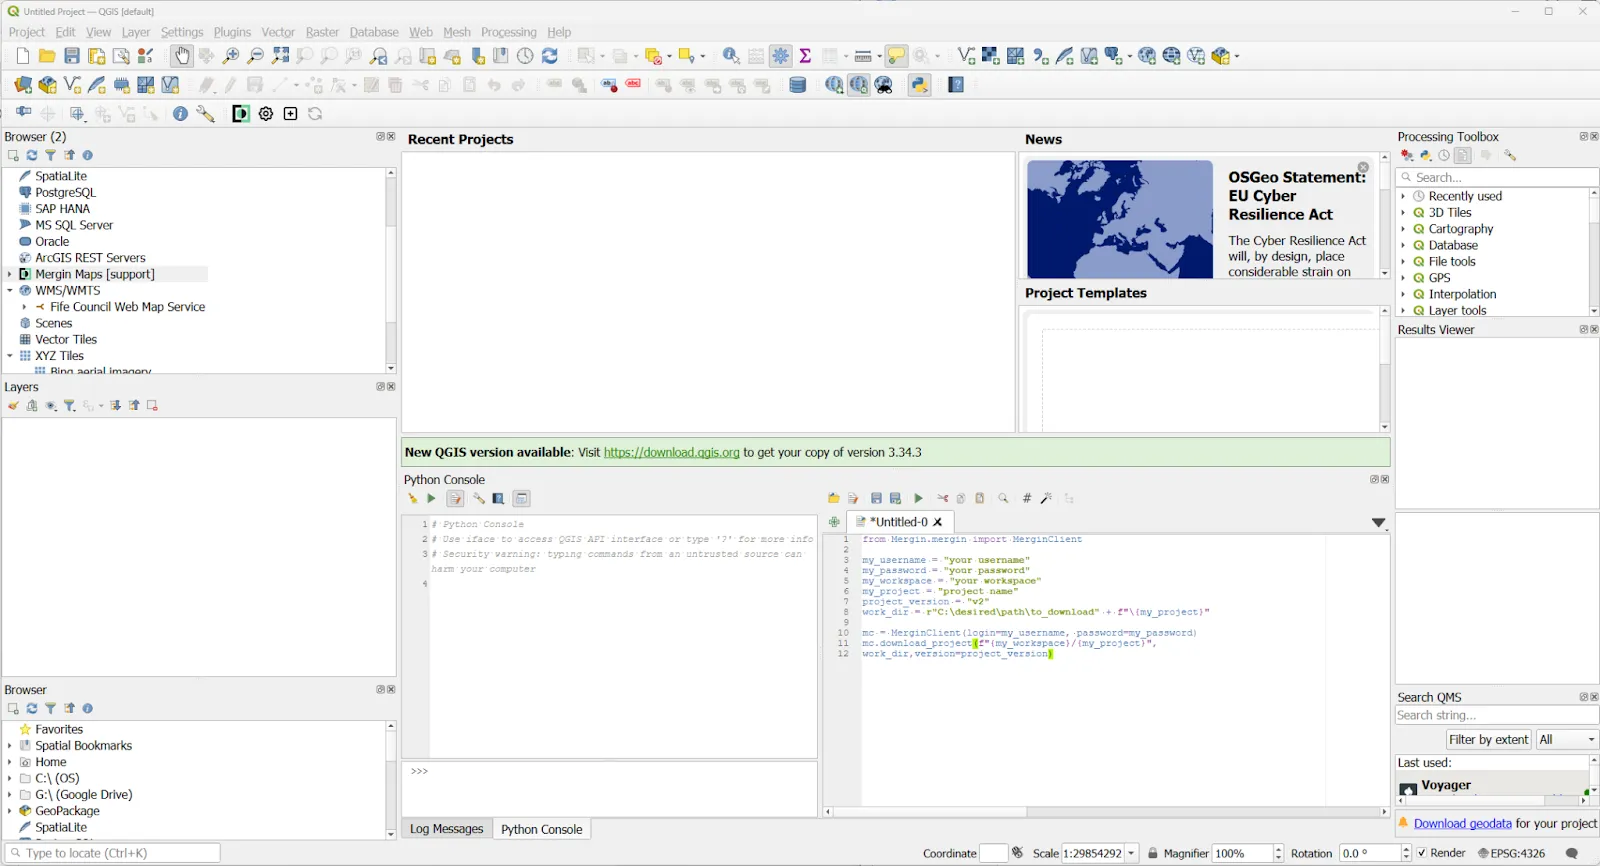The image size is (1600, 866).
Task: Select the Pan Map hand tool
Action: [181, 56]
